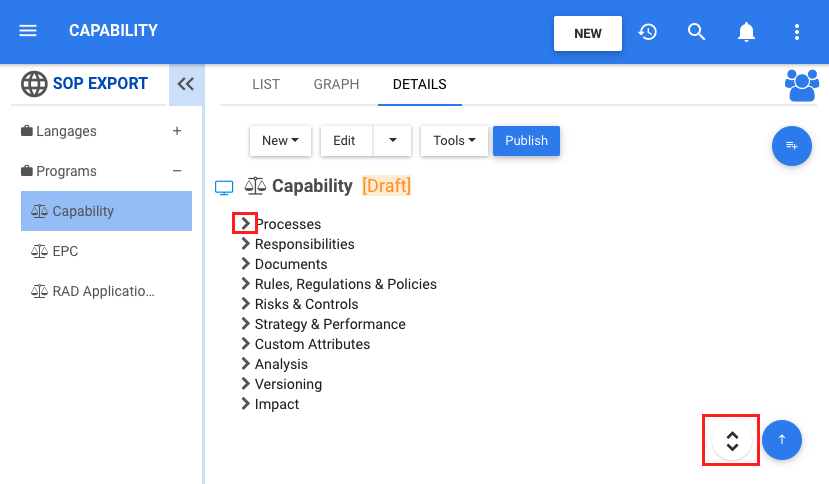Screen dimensions: 829x484
Task: Collapse the Programs folder minus sign
Action: (177, 171)
